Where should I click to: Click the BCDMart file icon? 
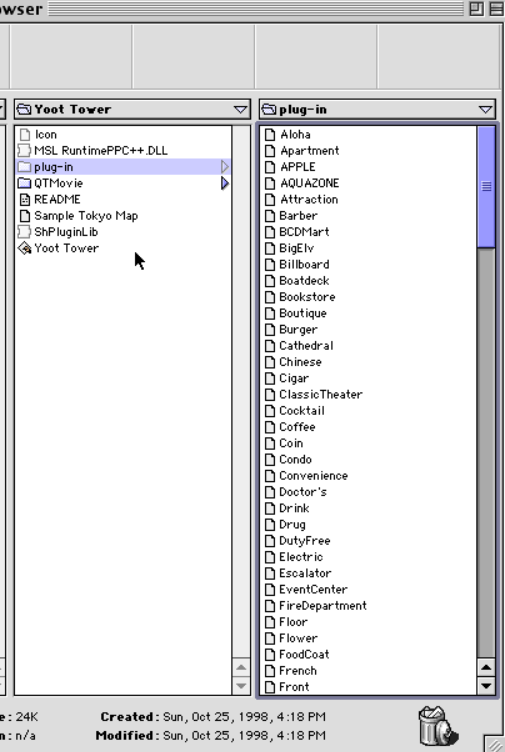[270, 232]
